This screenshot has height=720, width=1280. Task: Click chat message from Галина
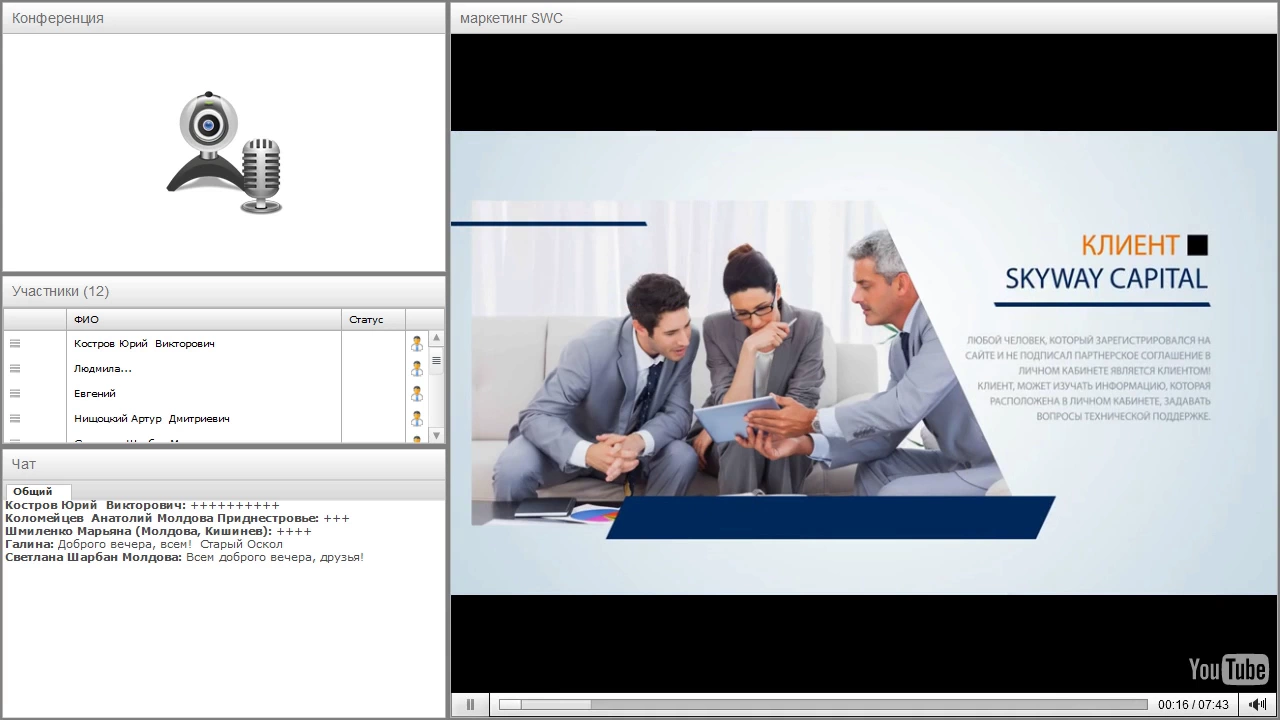pos(144,544)
